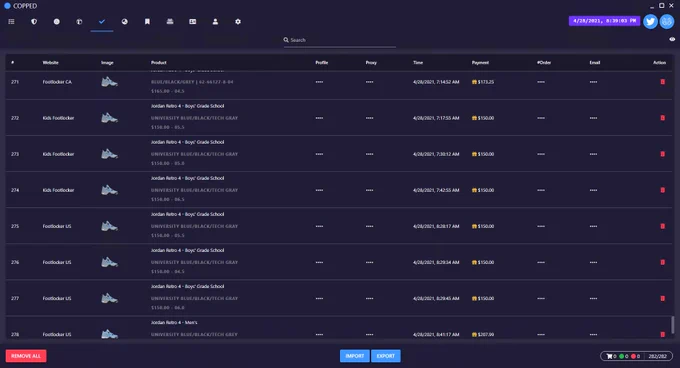Click the EXPORT button
Viewport: 680px width, 368px height.
(386, 356)
